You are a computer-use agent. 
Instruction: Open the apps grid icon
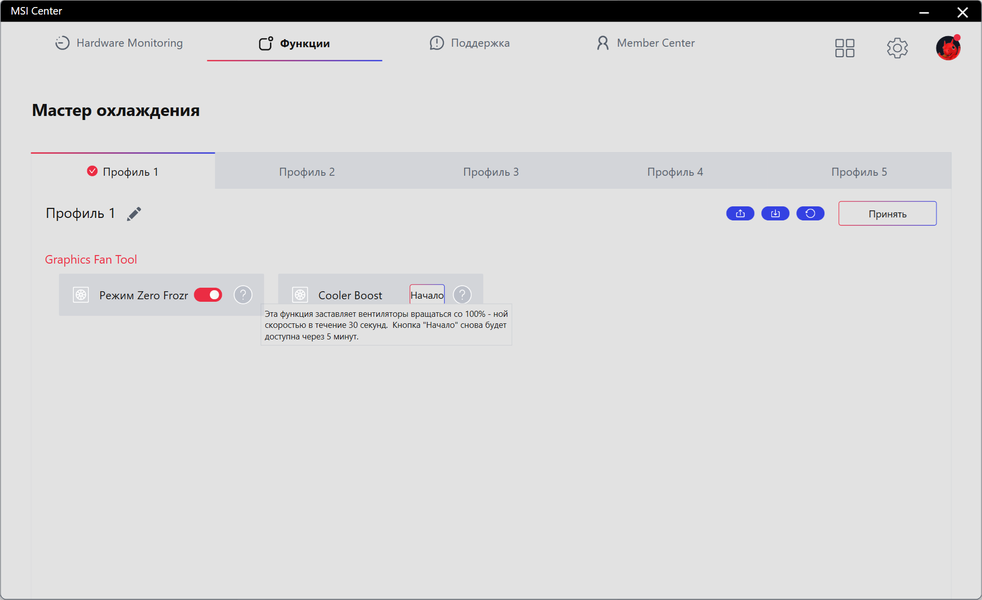(x=844, y=48)
